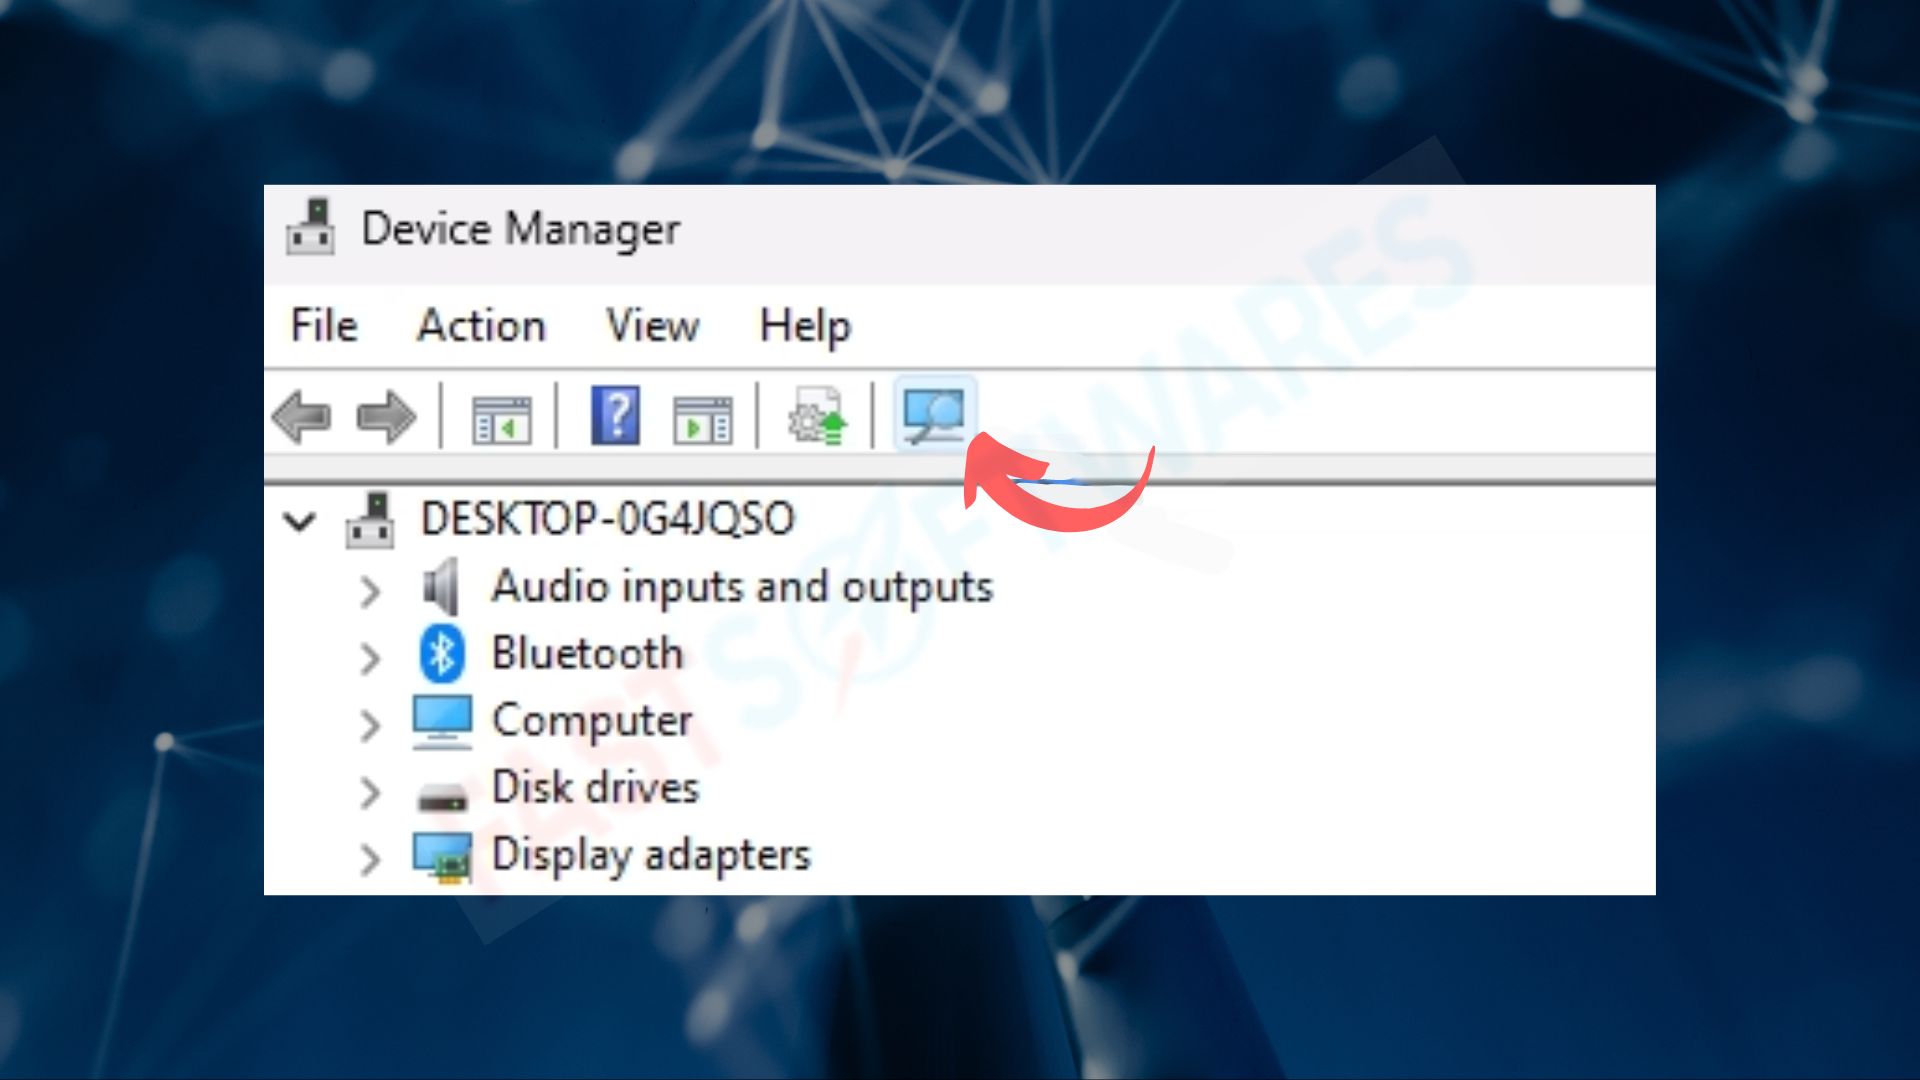Click the Back arrow in toolbar
Viewport: 1920px width, 1080px height.
[x=301, y=417]
